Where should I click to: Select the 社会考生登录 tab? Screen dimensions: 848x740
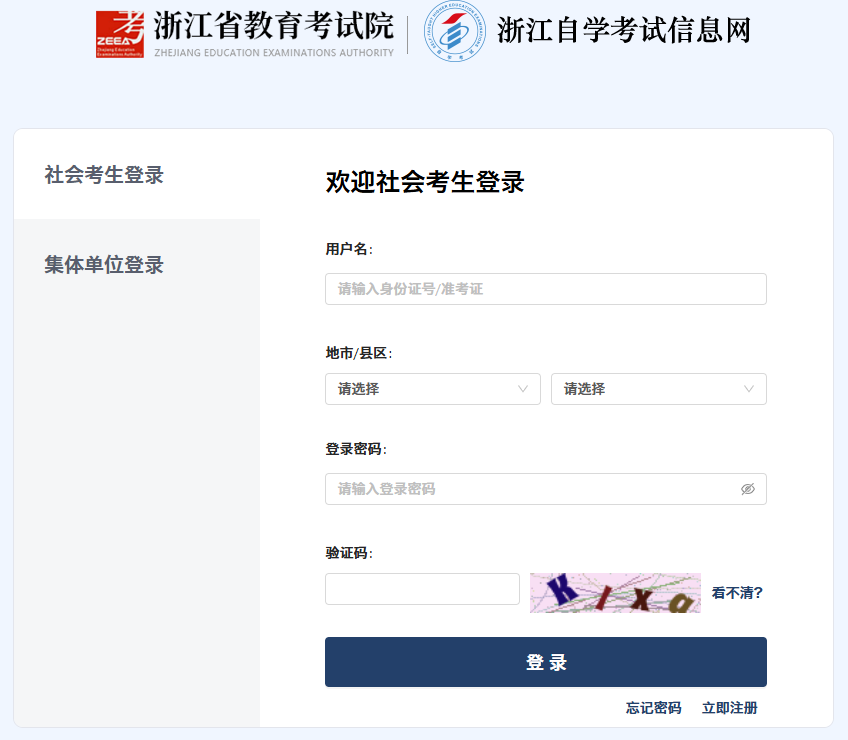pos(103,175)
